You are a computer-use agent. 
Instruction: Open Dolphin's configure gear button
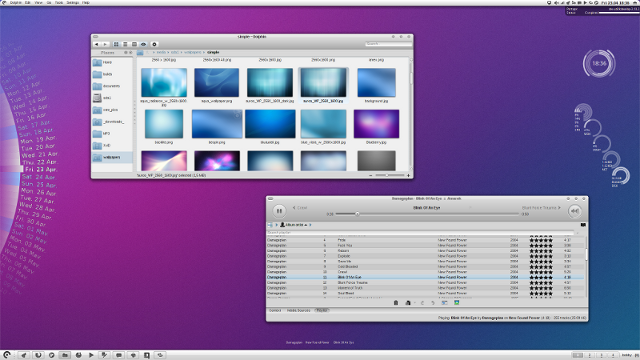pos(154,44)
